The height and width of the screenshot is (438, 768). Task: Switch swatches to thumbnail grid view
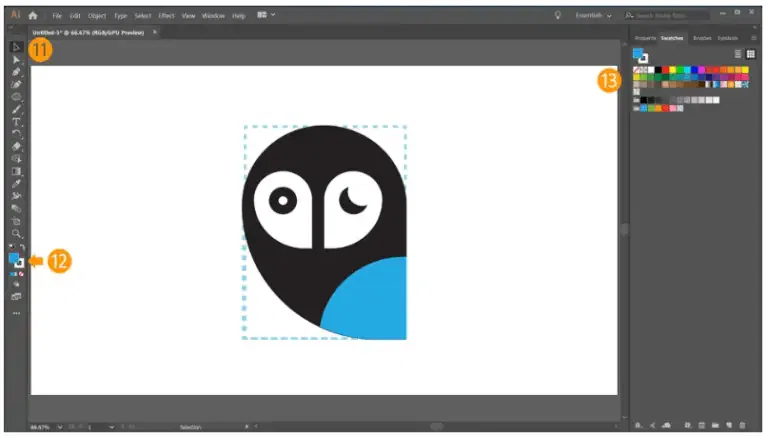click(x=750, y=54)
